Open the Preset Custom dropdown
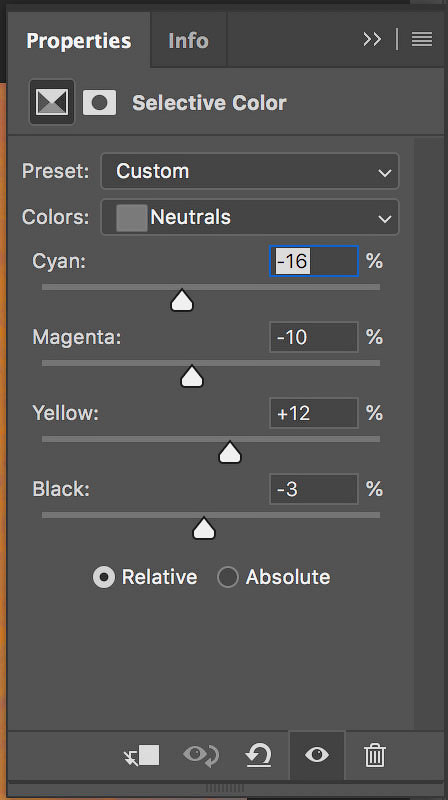Viewport: 448px width, 800px height. 250,171
